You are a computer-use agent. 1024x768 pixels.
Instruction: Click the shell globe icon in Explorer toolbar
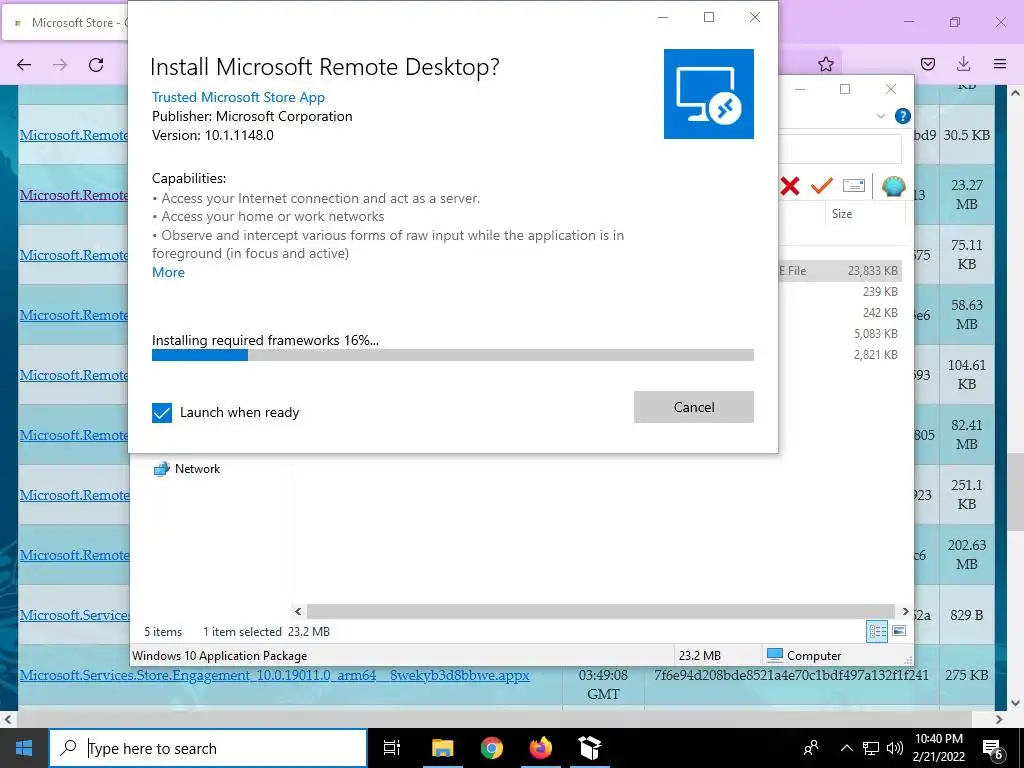(893, 186)
